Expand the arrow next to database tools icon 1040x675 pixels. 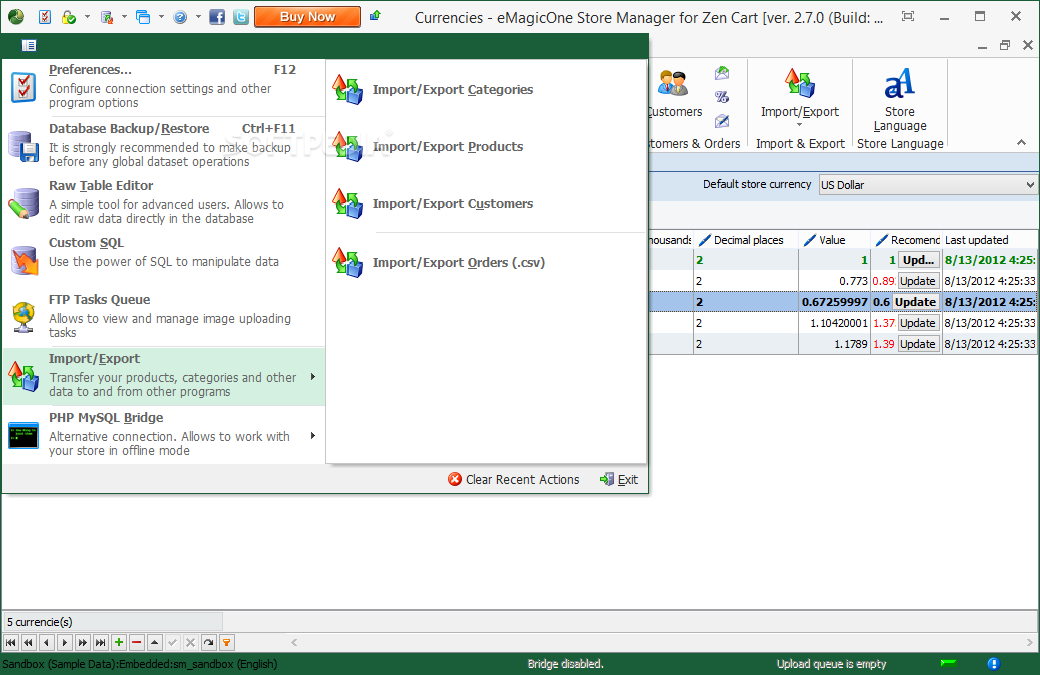[124, 17]
